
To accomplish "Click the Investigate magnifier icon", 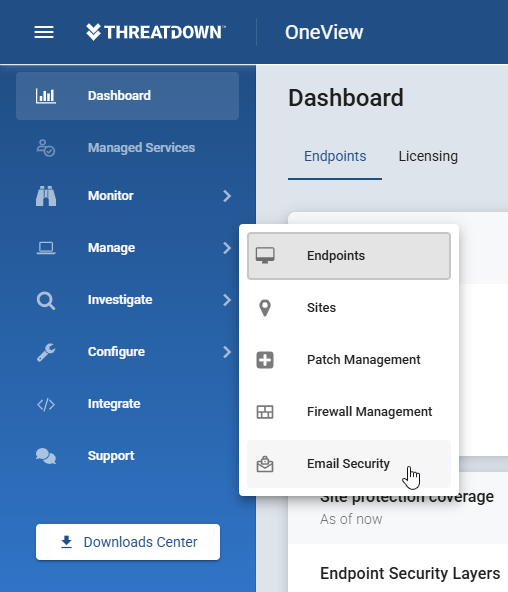I will (46, 301).
